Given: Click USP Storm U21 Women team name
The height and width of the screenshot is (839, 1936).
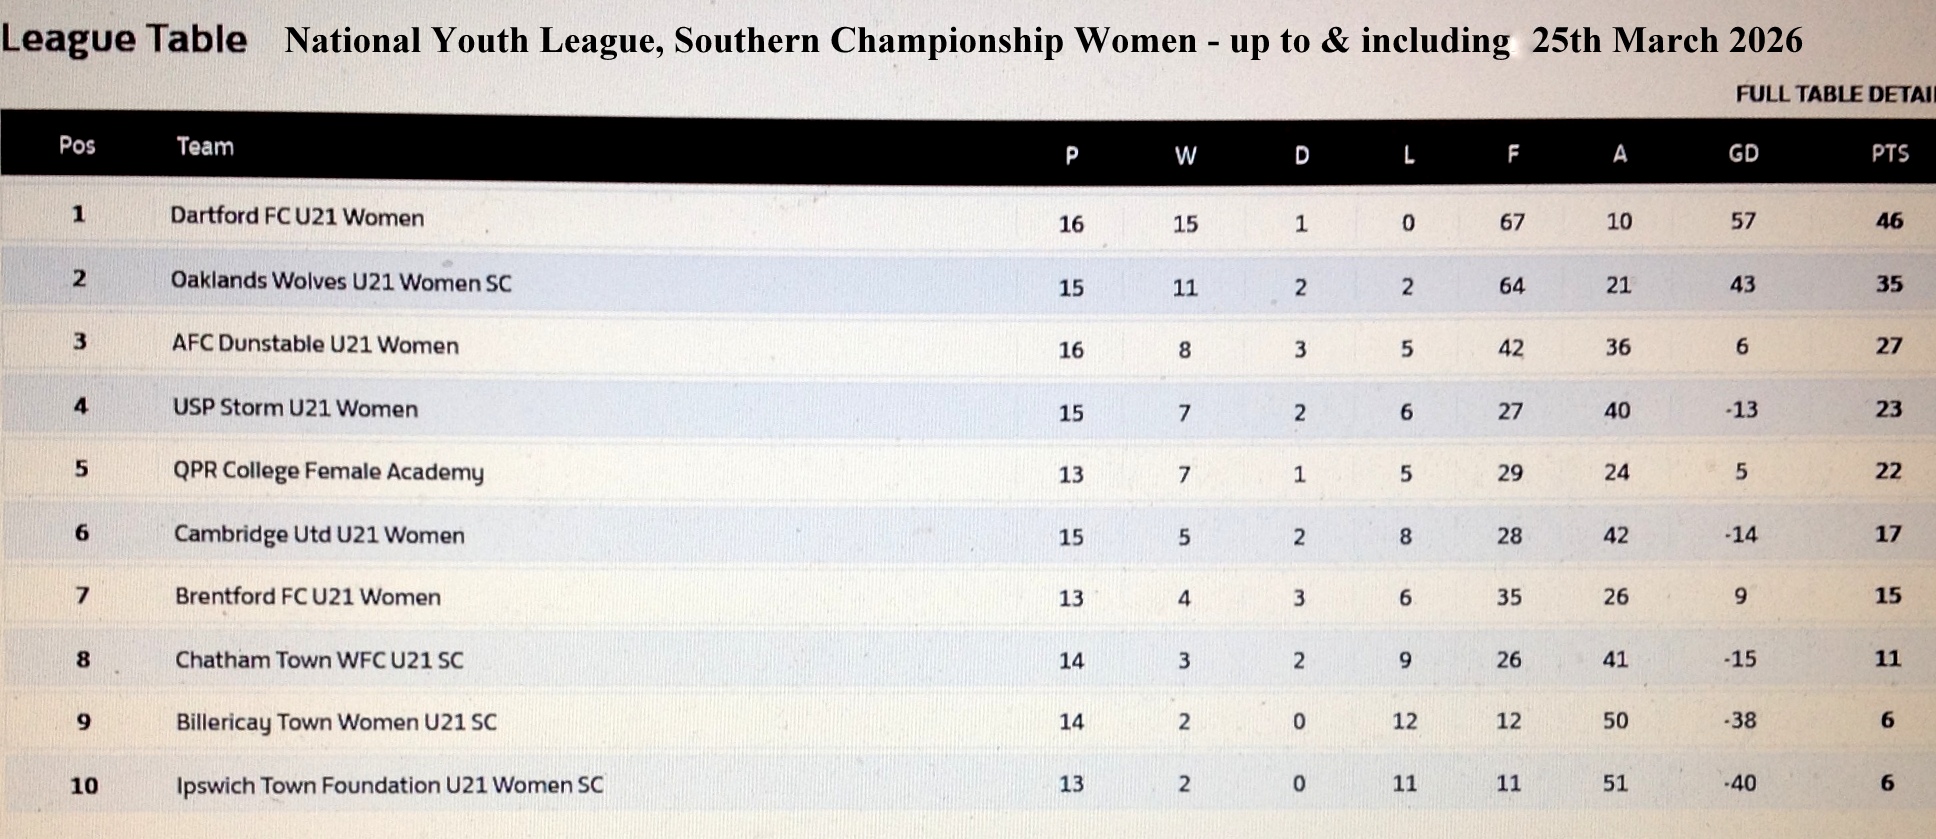Looking at the screenshot, I should (x=295, y=408).
